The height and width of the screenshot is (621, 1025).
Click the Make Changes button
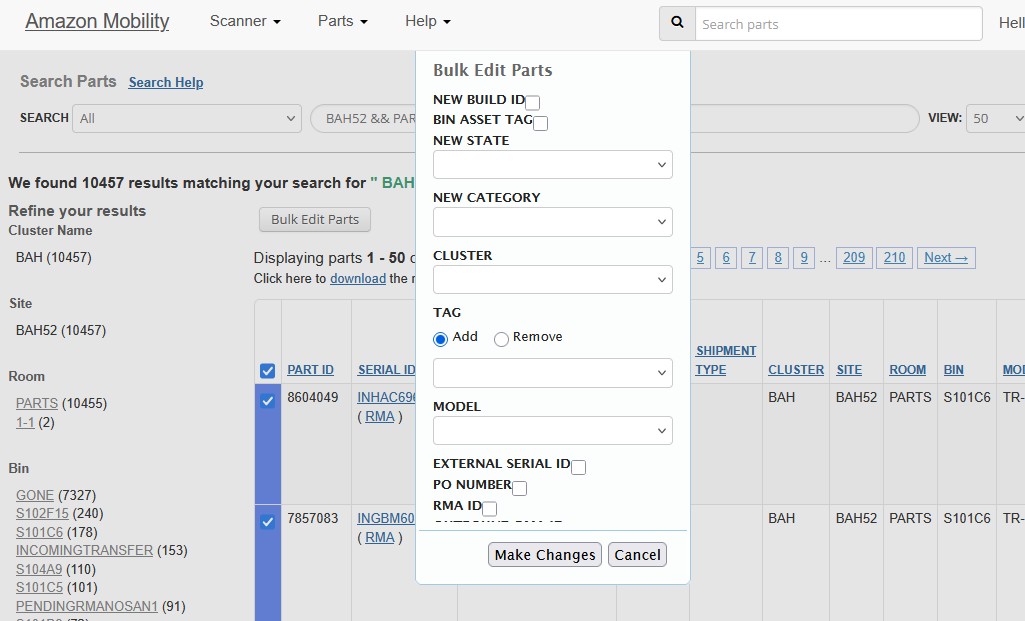tap(544, 554)
